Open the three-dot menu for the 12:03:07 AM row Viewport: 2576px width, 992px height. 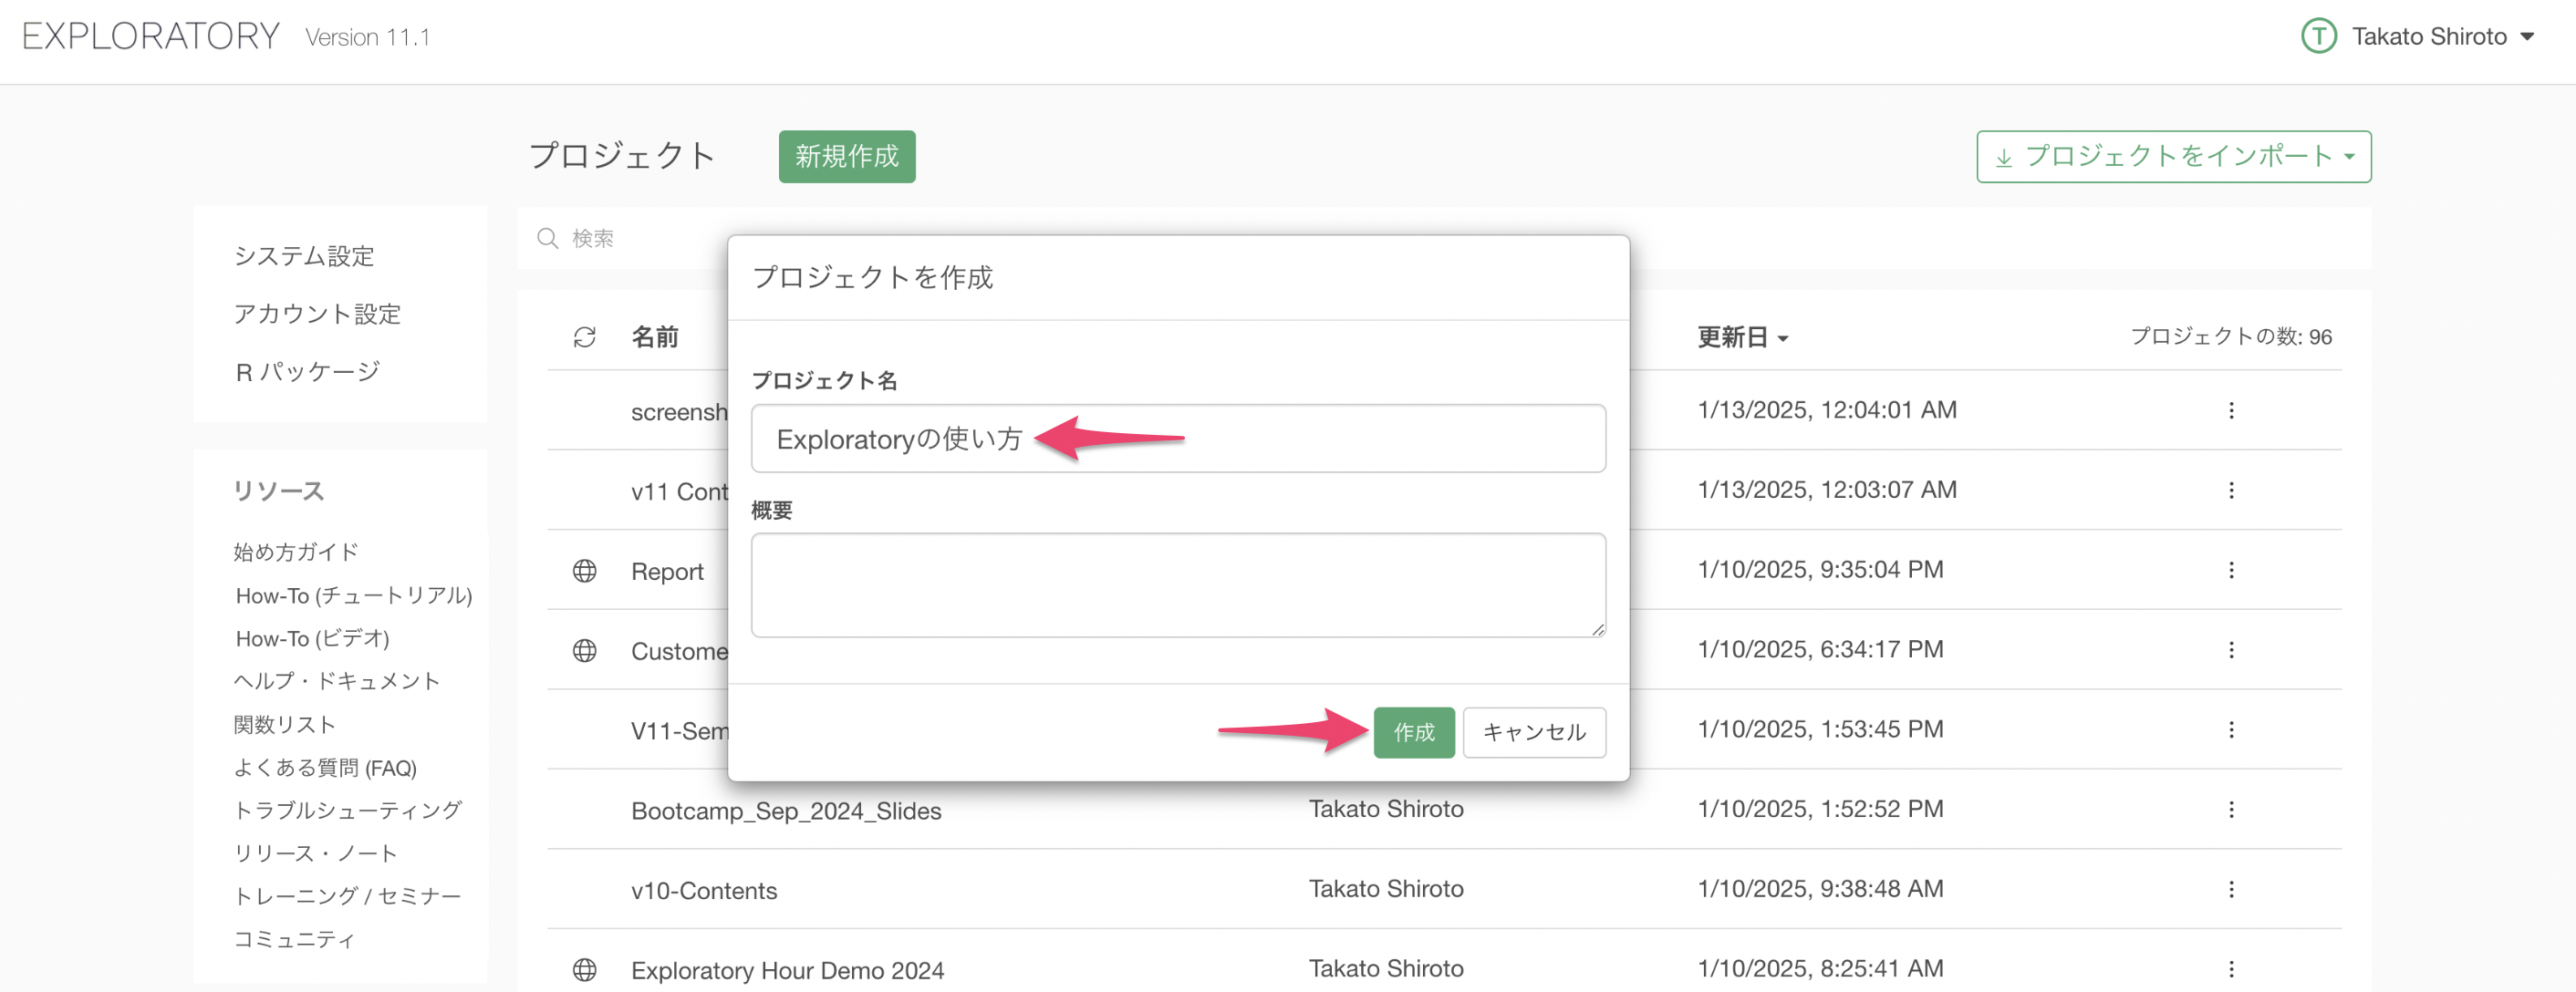2231,490
